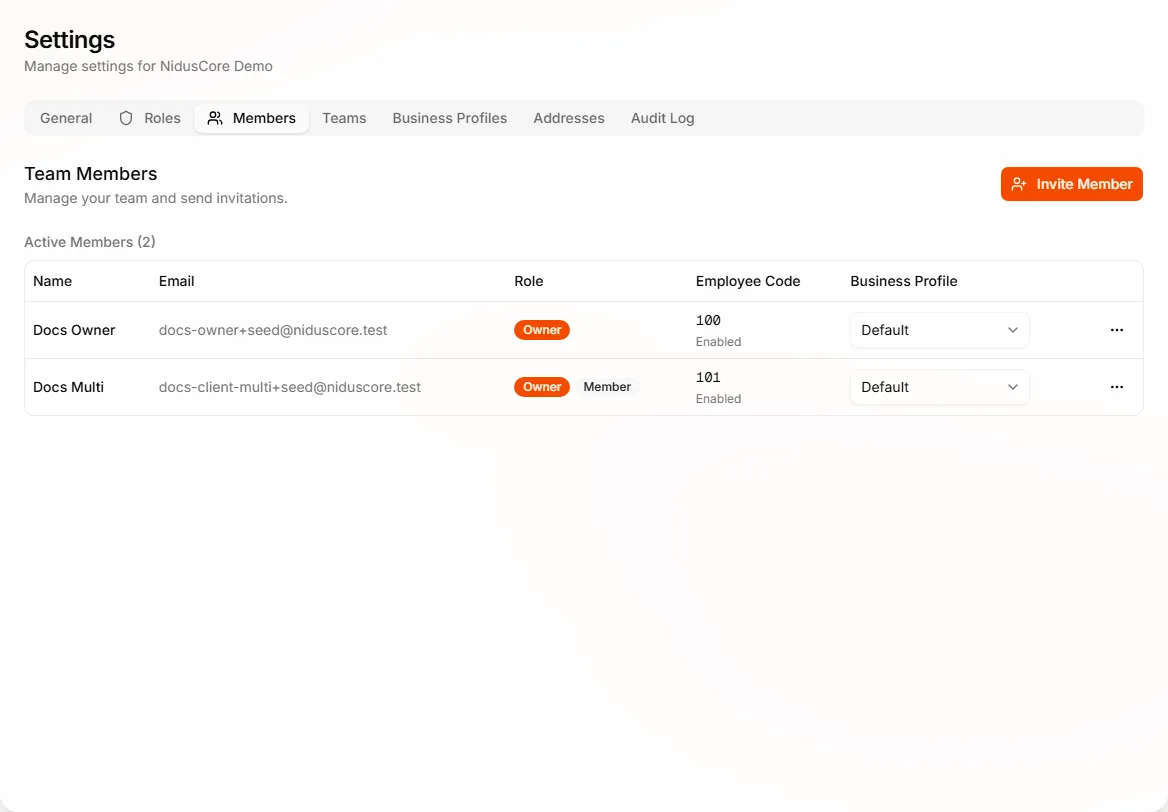Click the Business Profile column header

(x=904, y=282)
